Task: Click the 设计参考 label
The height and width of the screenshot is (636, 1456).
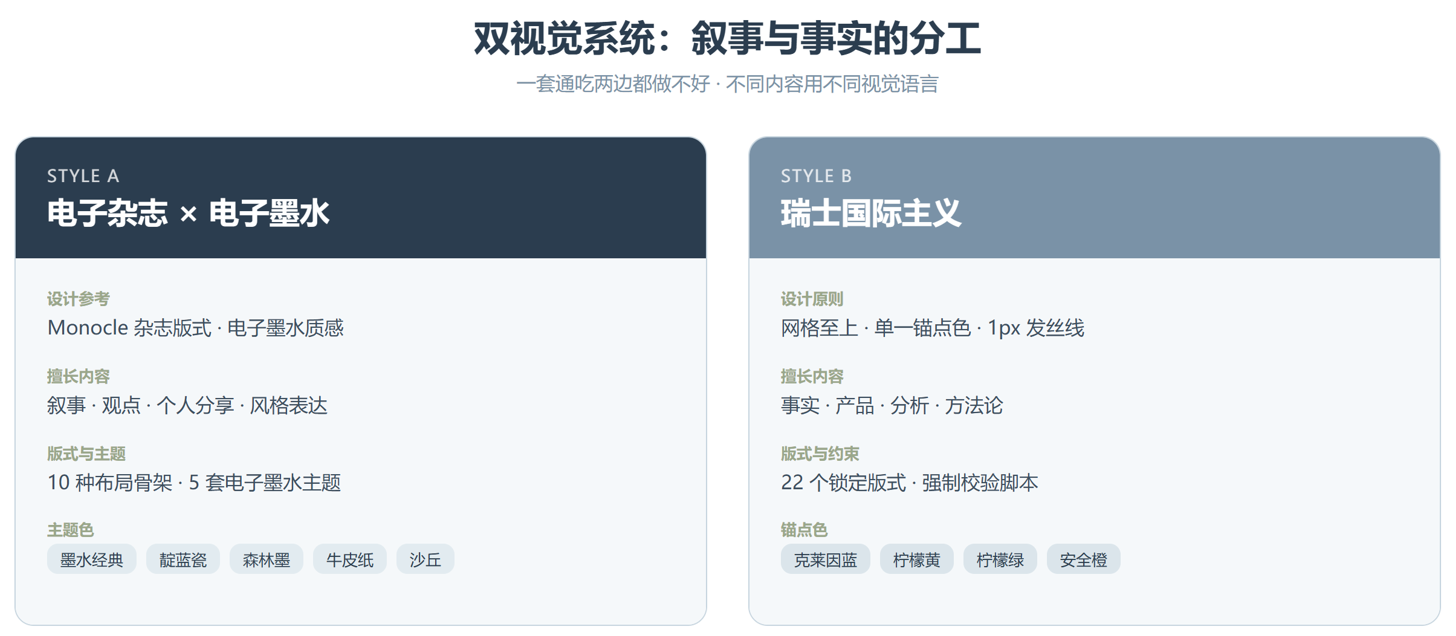Action: pyautogui.click(x=78, y=299)
